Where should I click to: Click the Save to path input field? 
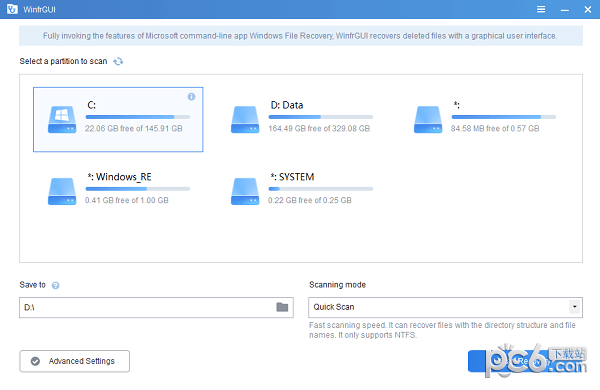pyautogui.click(x=156, y=307)
